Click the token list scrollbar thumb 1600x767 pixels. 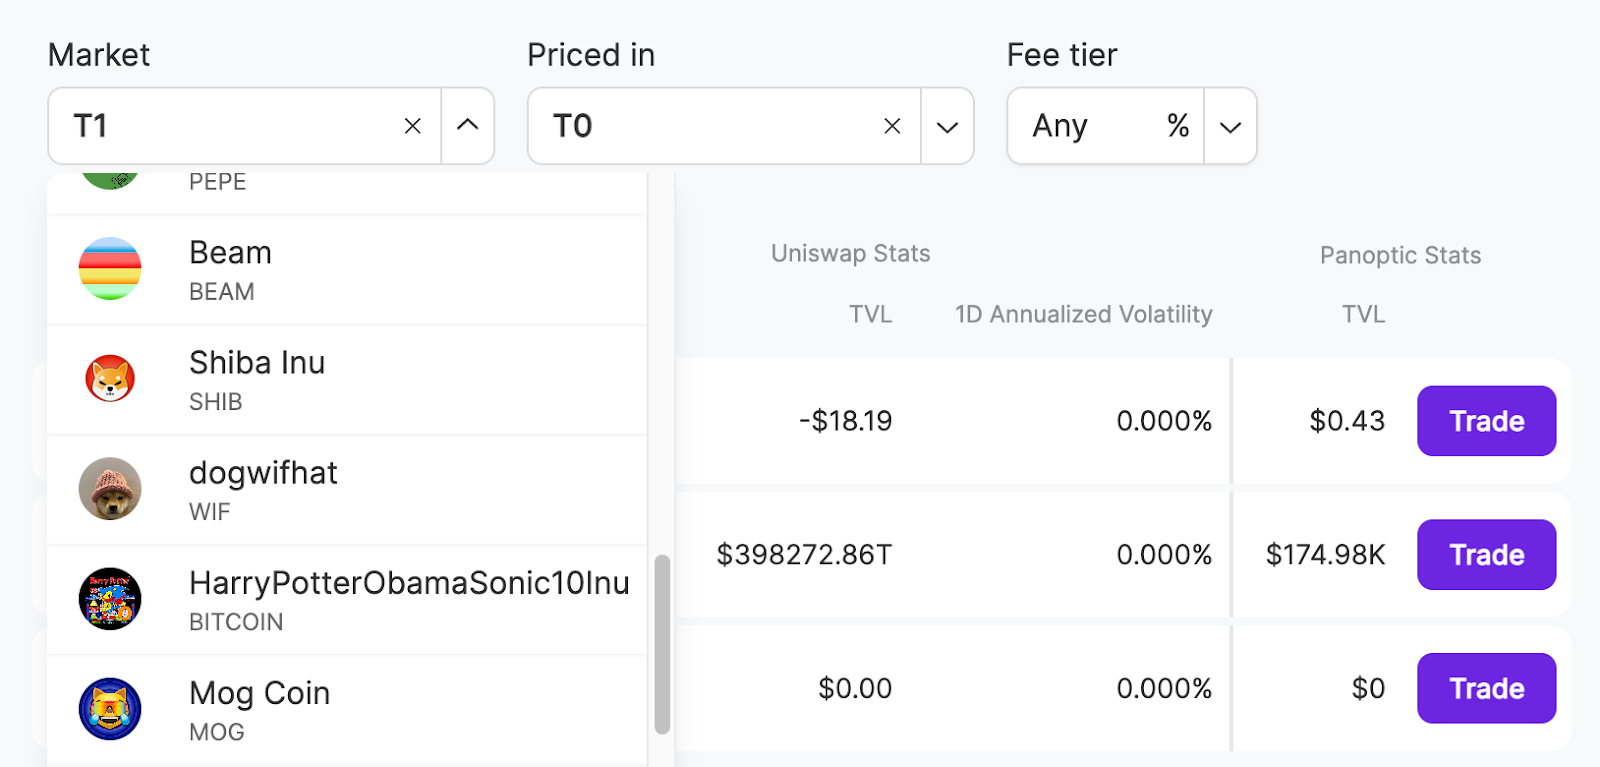(661, 645)
